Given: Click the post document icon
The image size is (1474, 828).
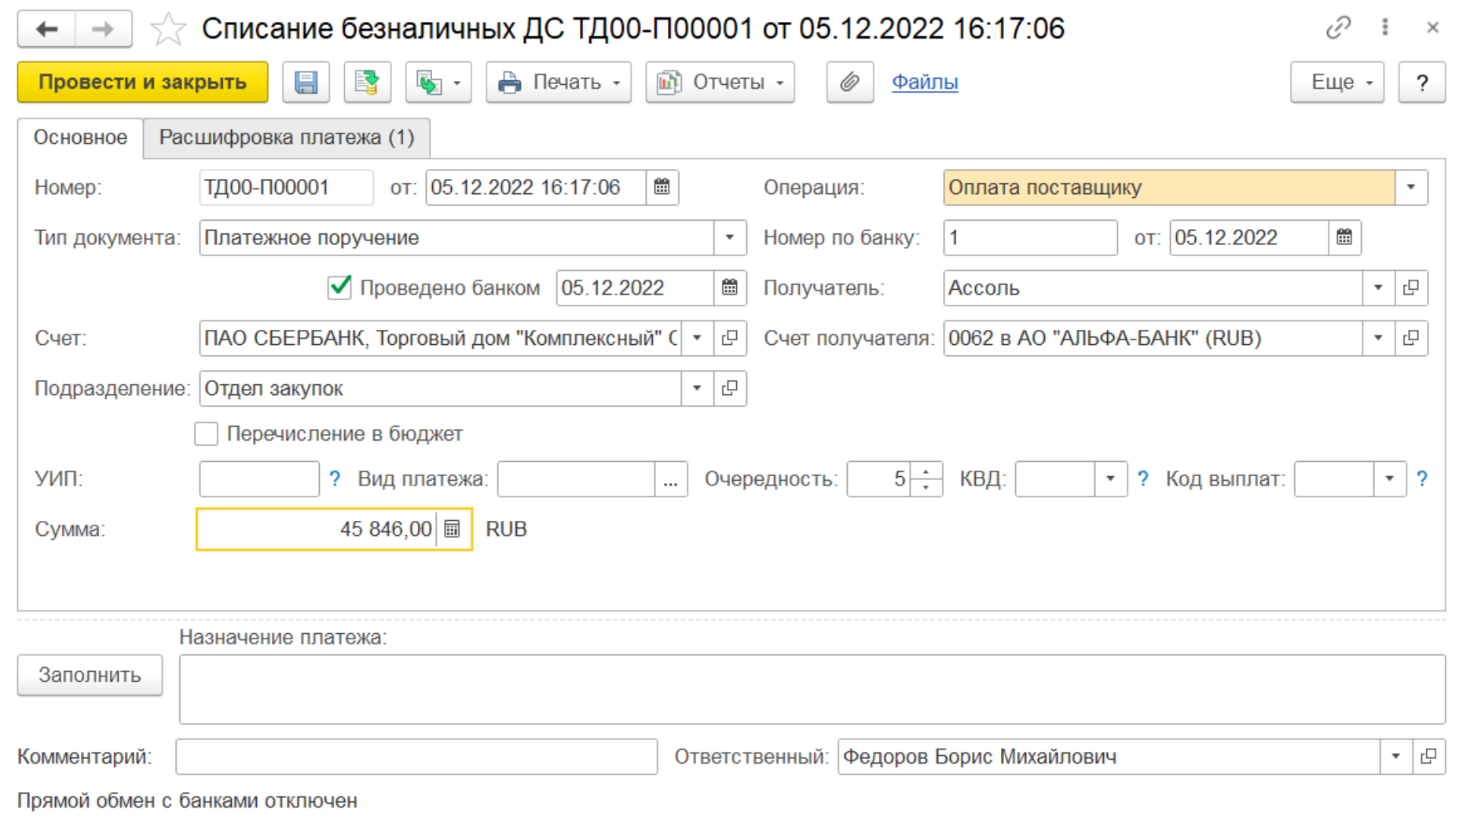Looking at the screenshot, I should [x=367, y=82].
